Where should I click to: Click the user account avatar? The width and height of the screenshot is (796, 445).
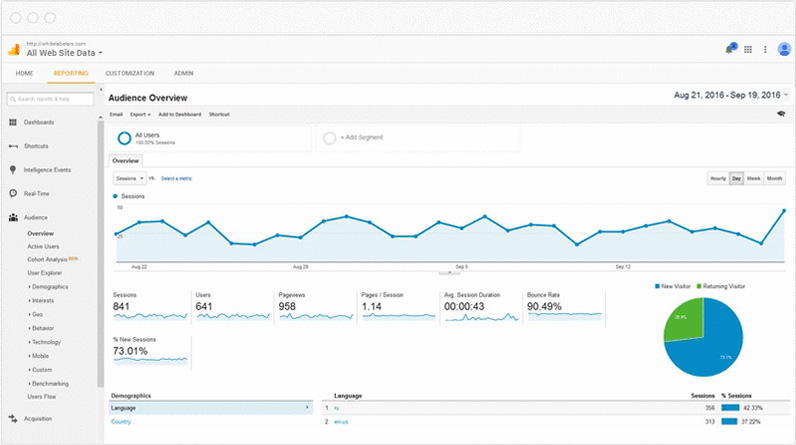pyautogui.click(x=784, y=49)
